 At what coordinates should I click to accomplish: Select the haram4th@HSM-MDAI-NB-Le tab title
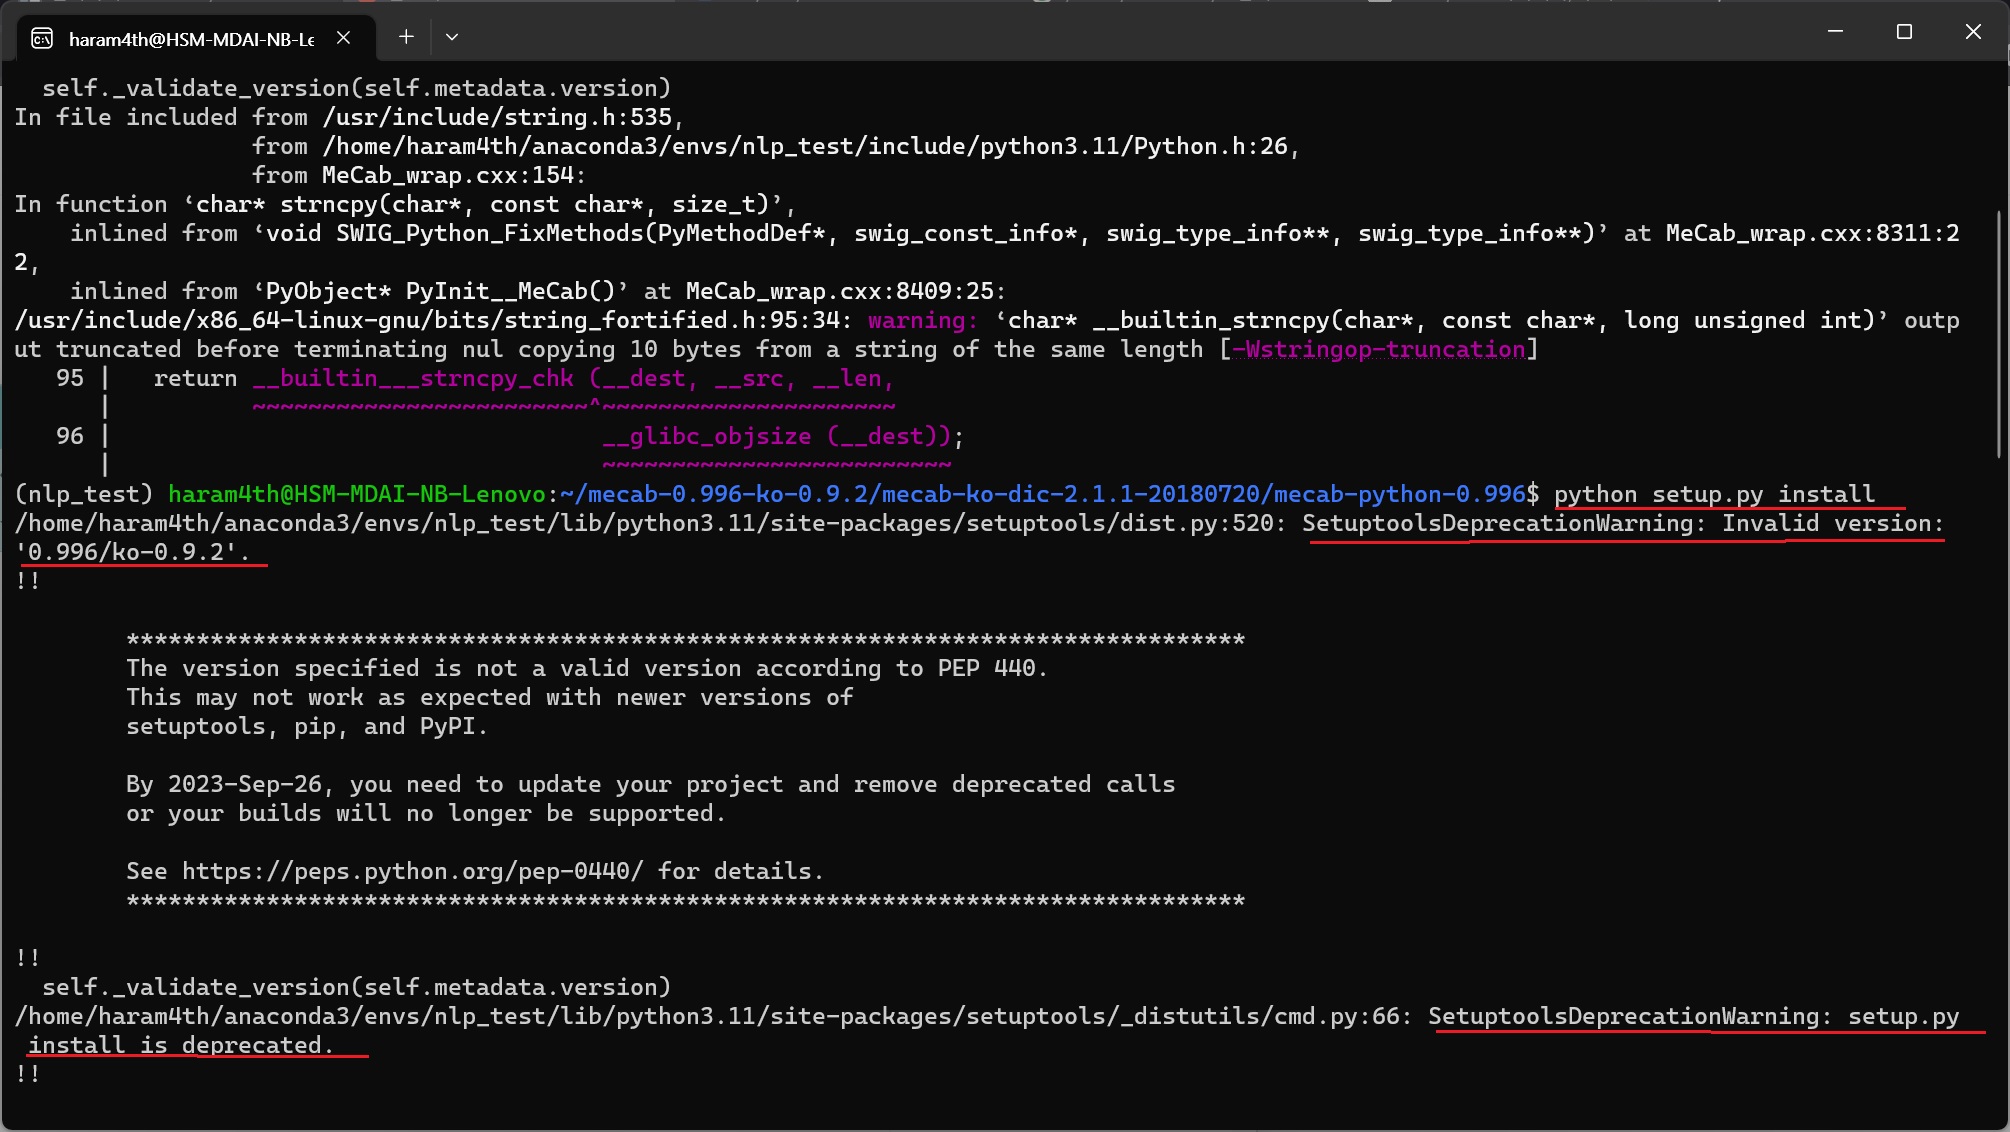tap(191, 39)
